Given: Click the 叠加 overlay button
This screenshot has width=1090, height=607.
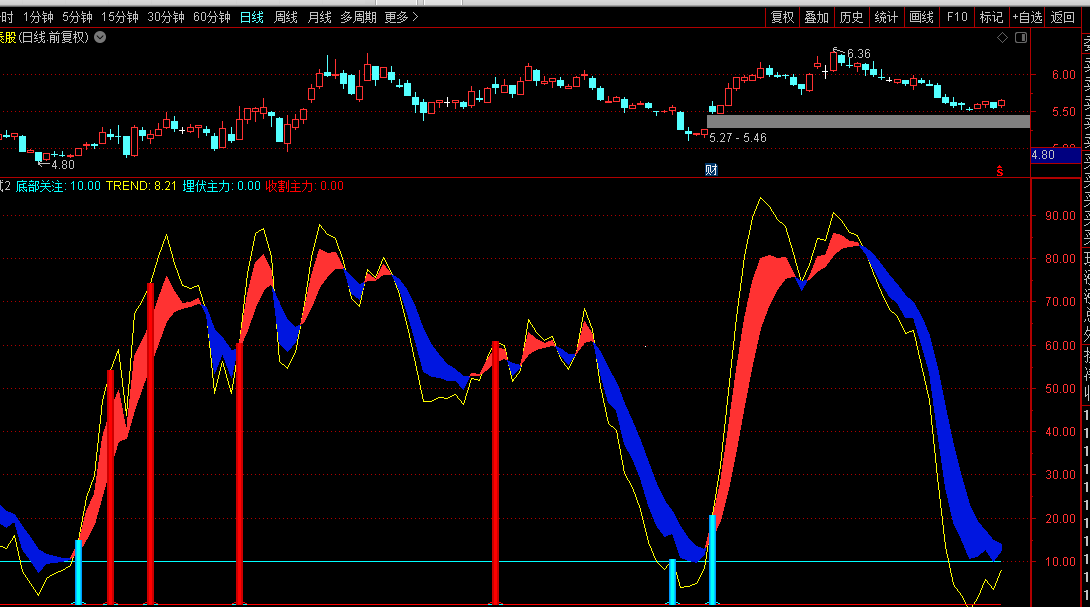Looking at the screenshot, I should [x=817, y=17].
